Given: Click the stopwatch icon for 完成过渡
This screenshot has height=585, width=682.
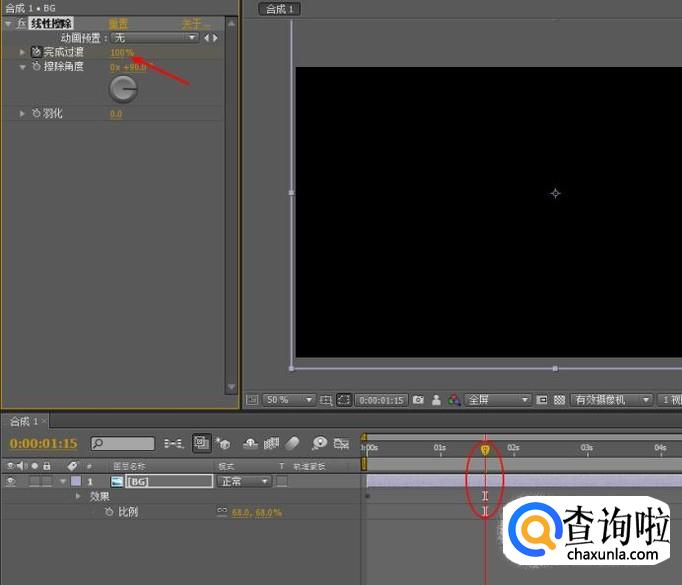Looking at the screenshot, I should coord(37,52).
